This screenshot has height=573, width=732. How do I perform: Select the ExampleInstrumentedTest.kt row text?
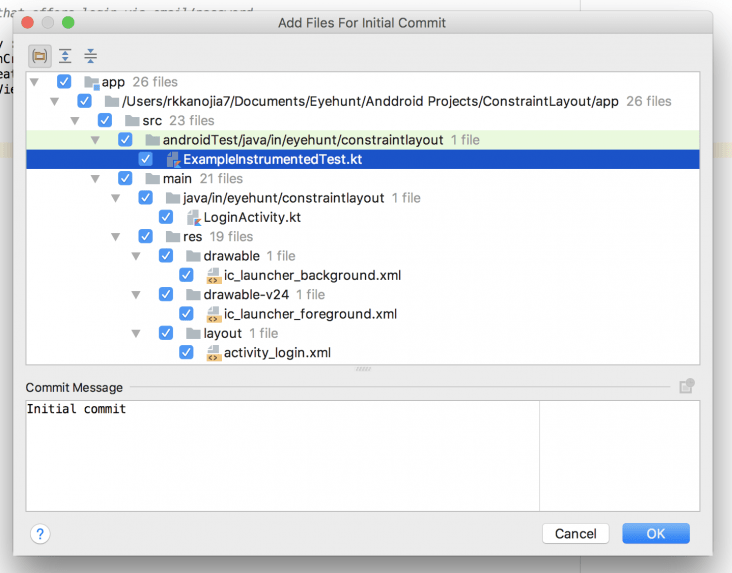[273, 160]
